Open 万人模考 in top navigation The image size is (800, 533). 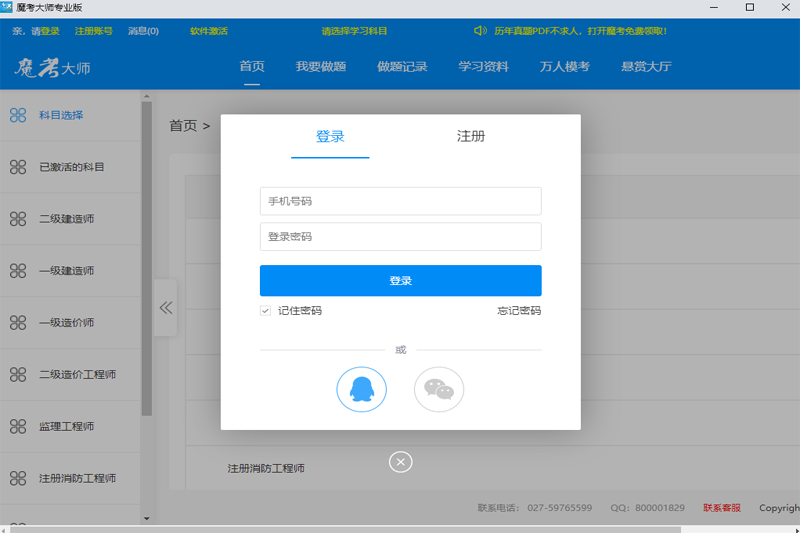point(564,67)
